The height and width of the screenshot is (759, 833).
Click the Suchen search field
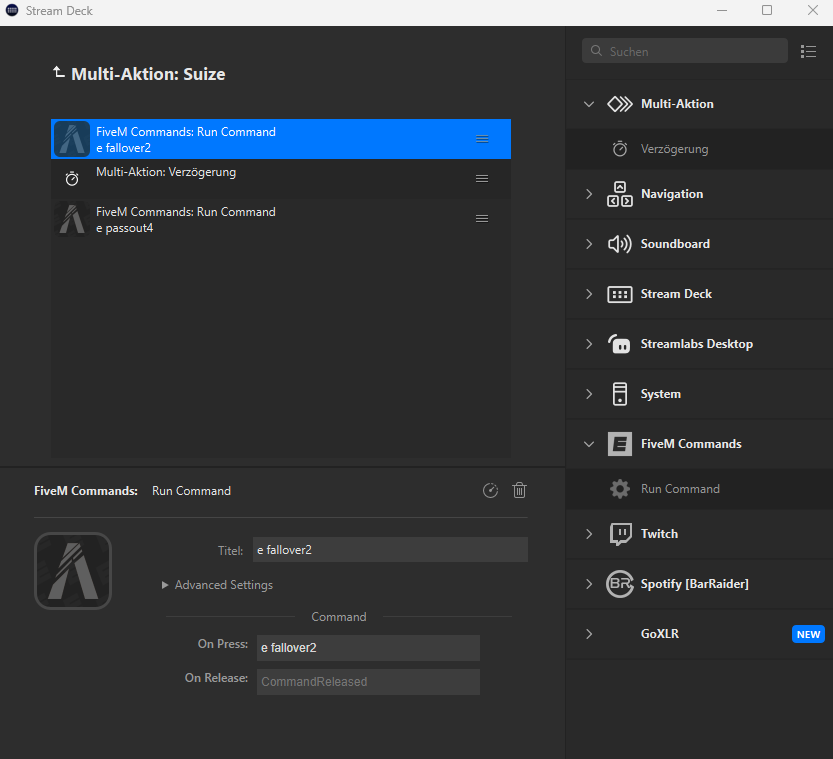[x=690, y=51]
